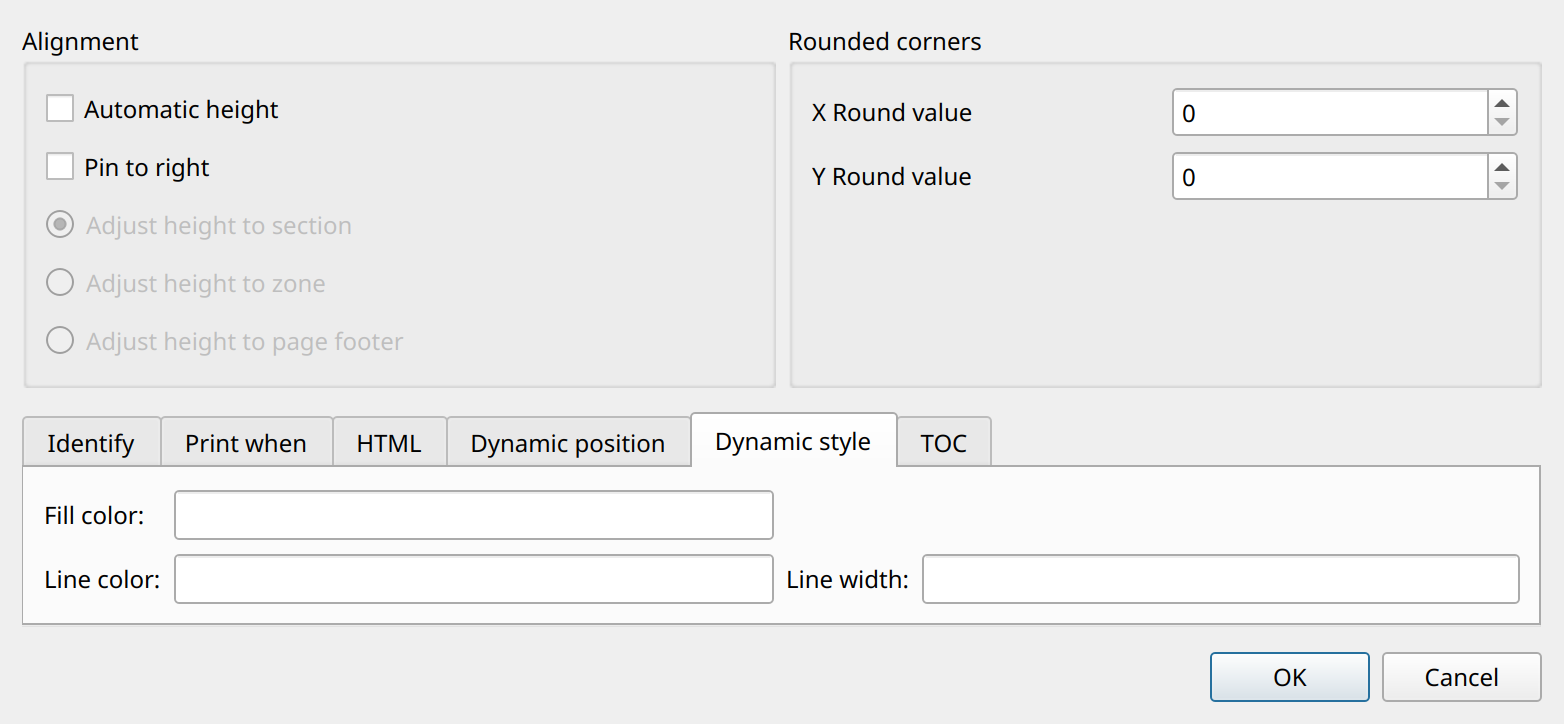Click the Alignment group heading
The width and height of the screenshot is (1564, 724).
pos(80,42)
